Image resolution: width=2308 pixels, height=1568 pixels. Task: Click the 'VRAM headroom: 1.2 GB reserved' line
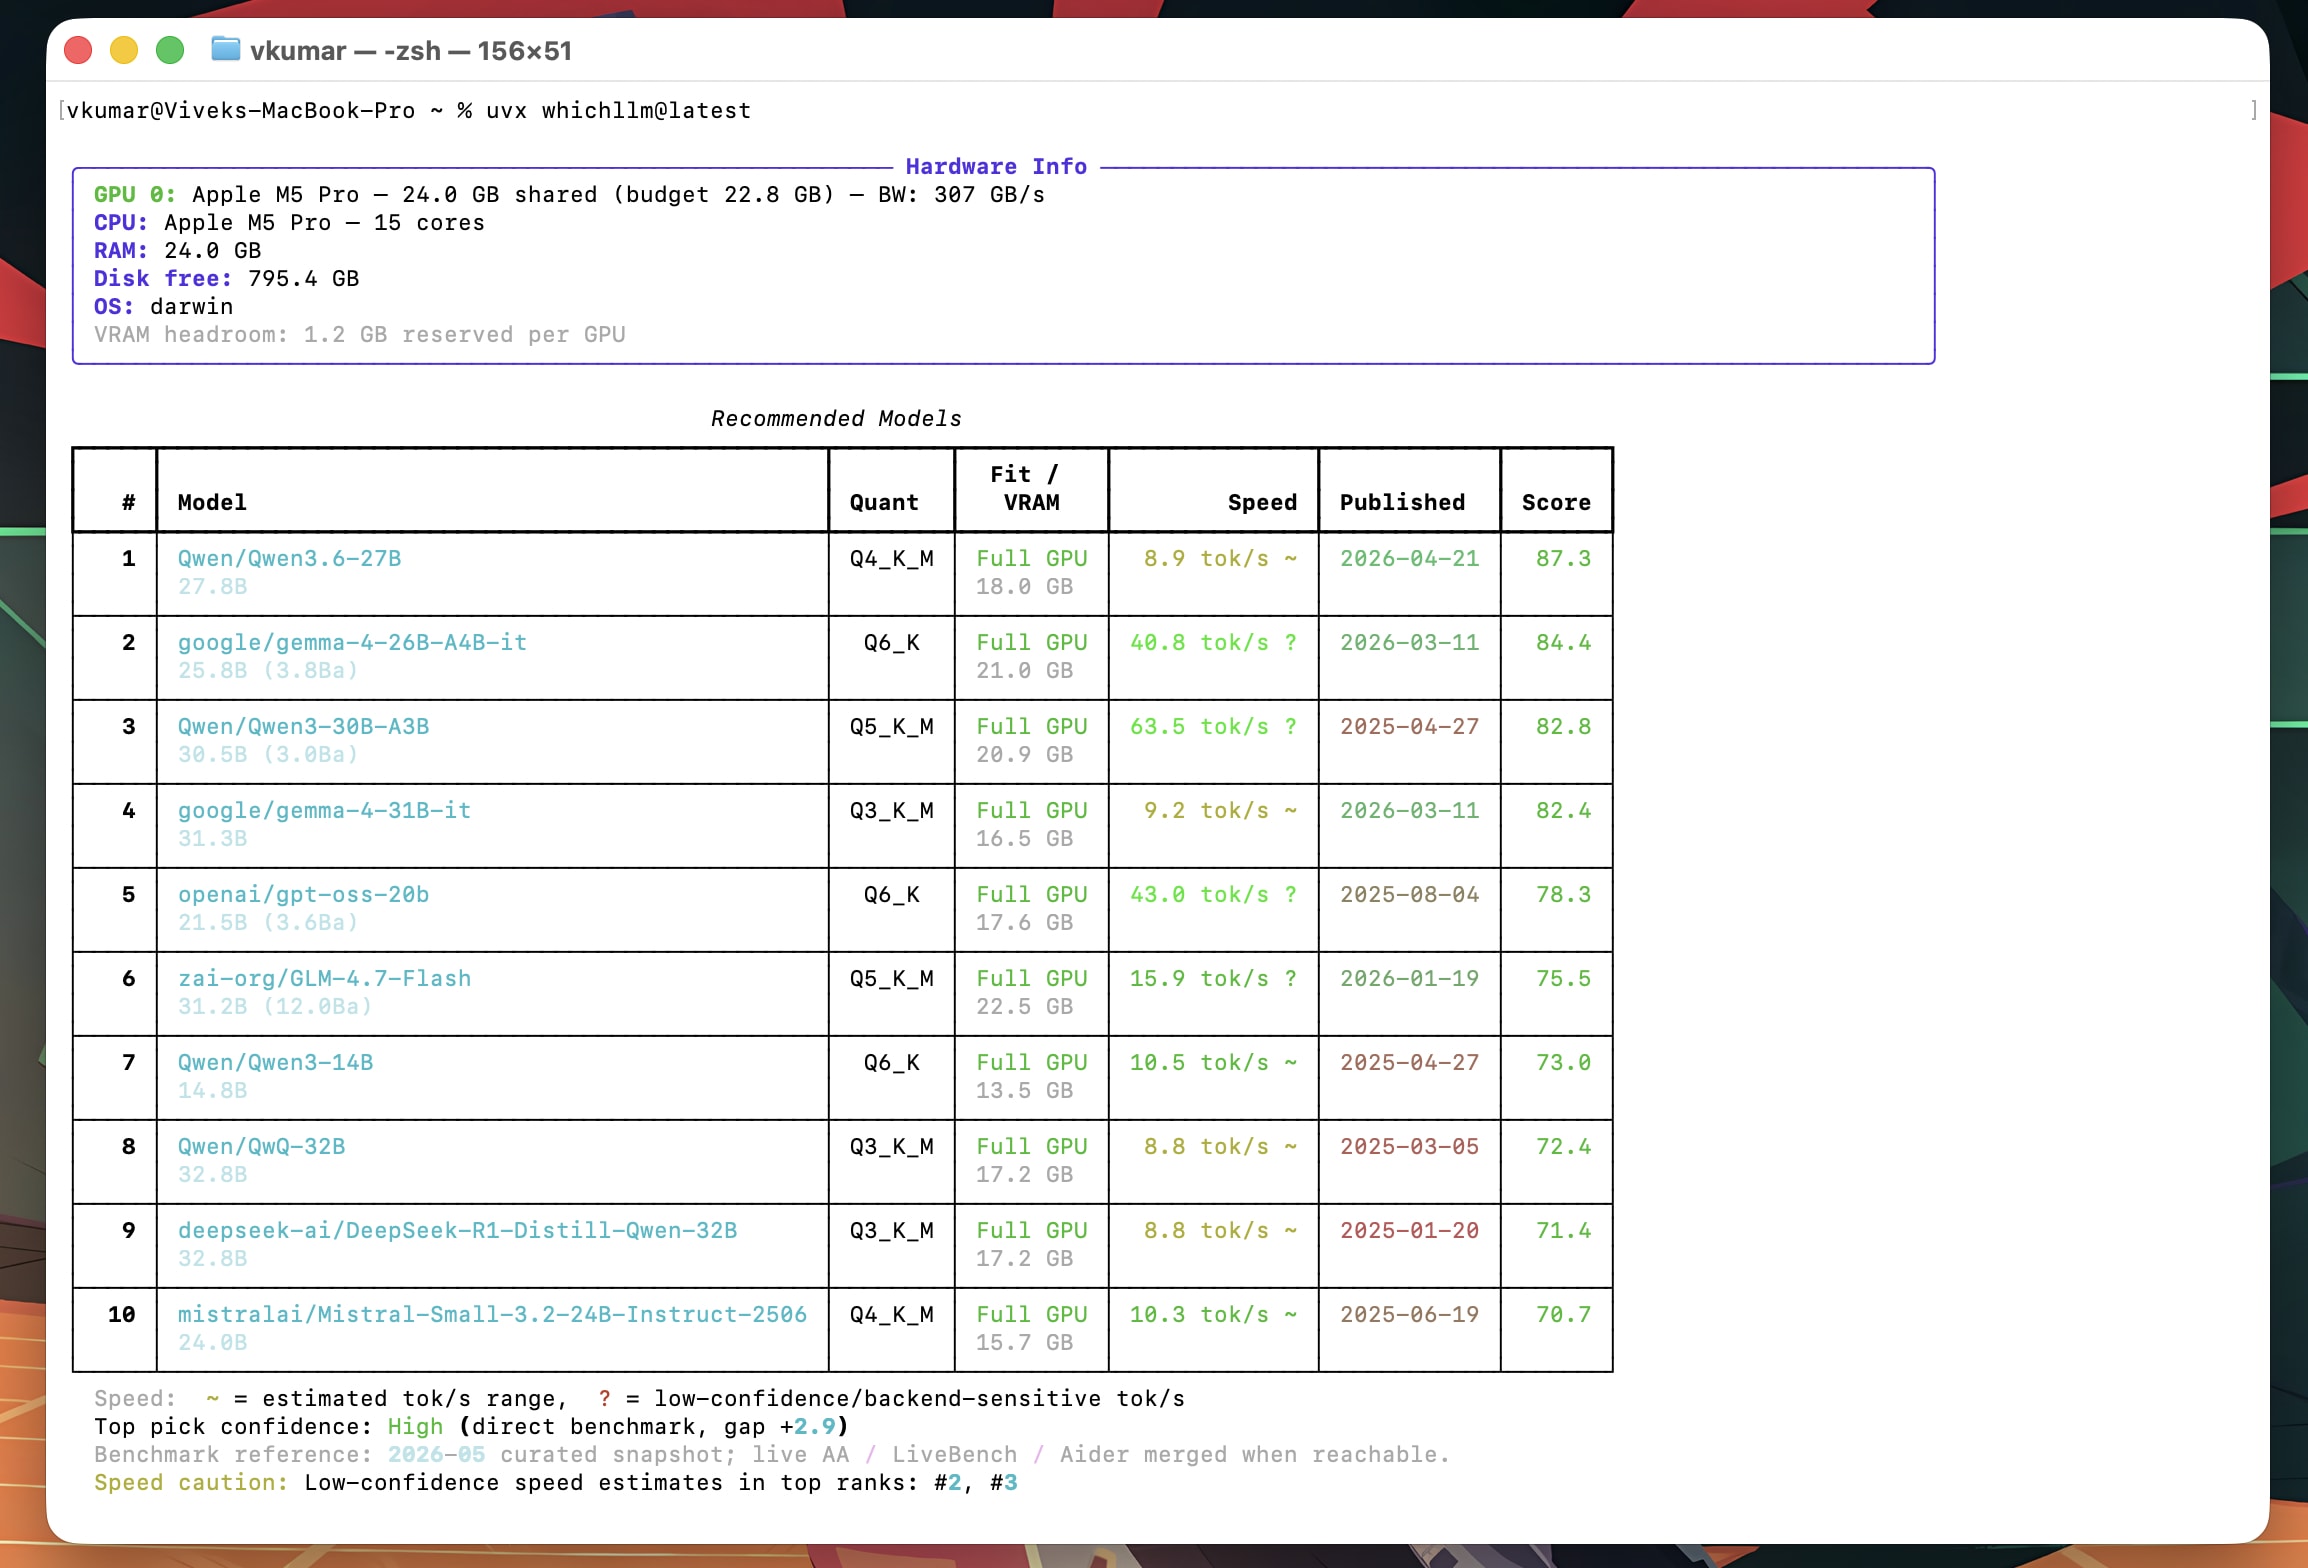360,335
